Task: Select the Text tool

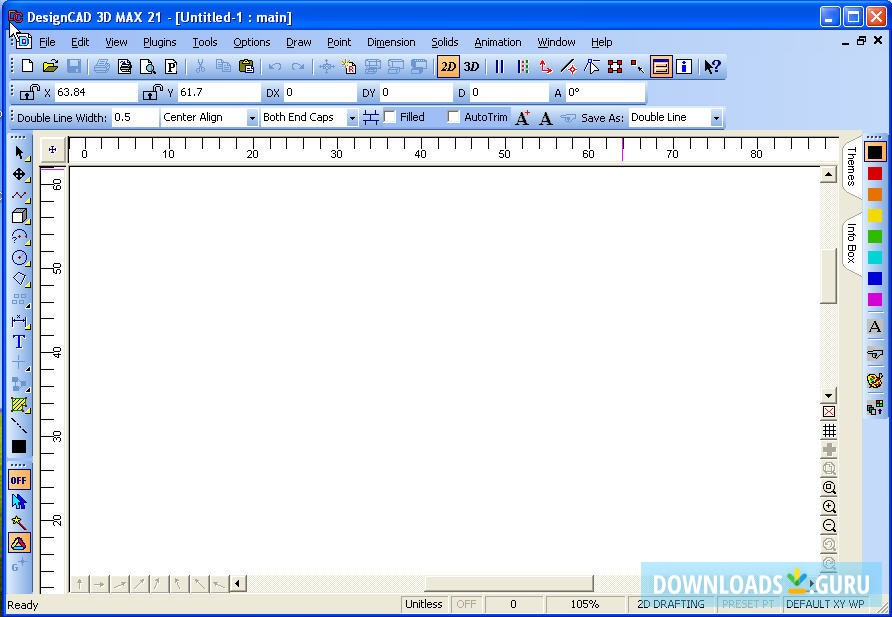Action: [x=19, y=342]
